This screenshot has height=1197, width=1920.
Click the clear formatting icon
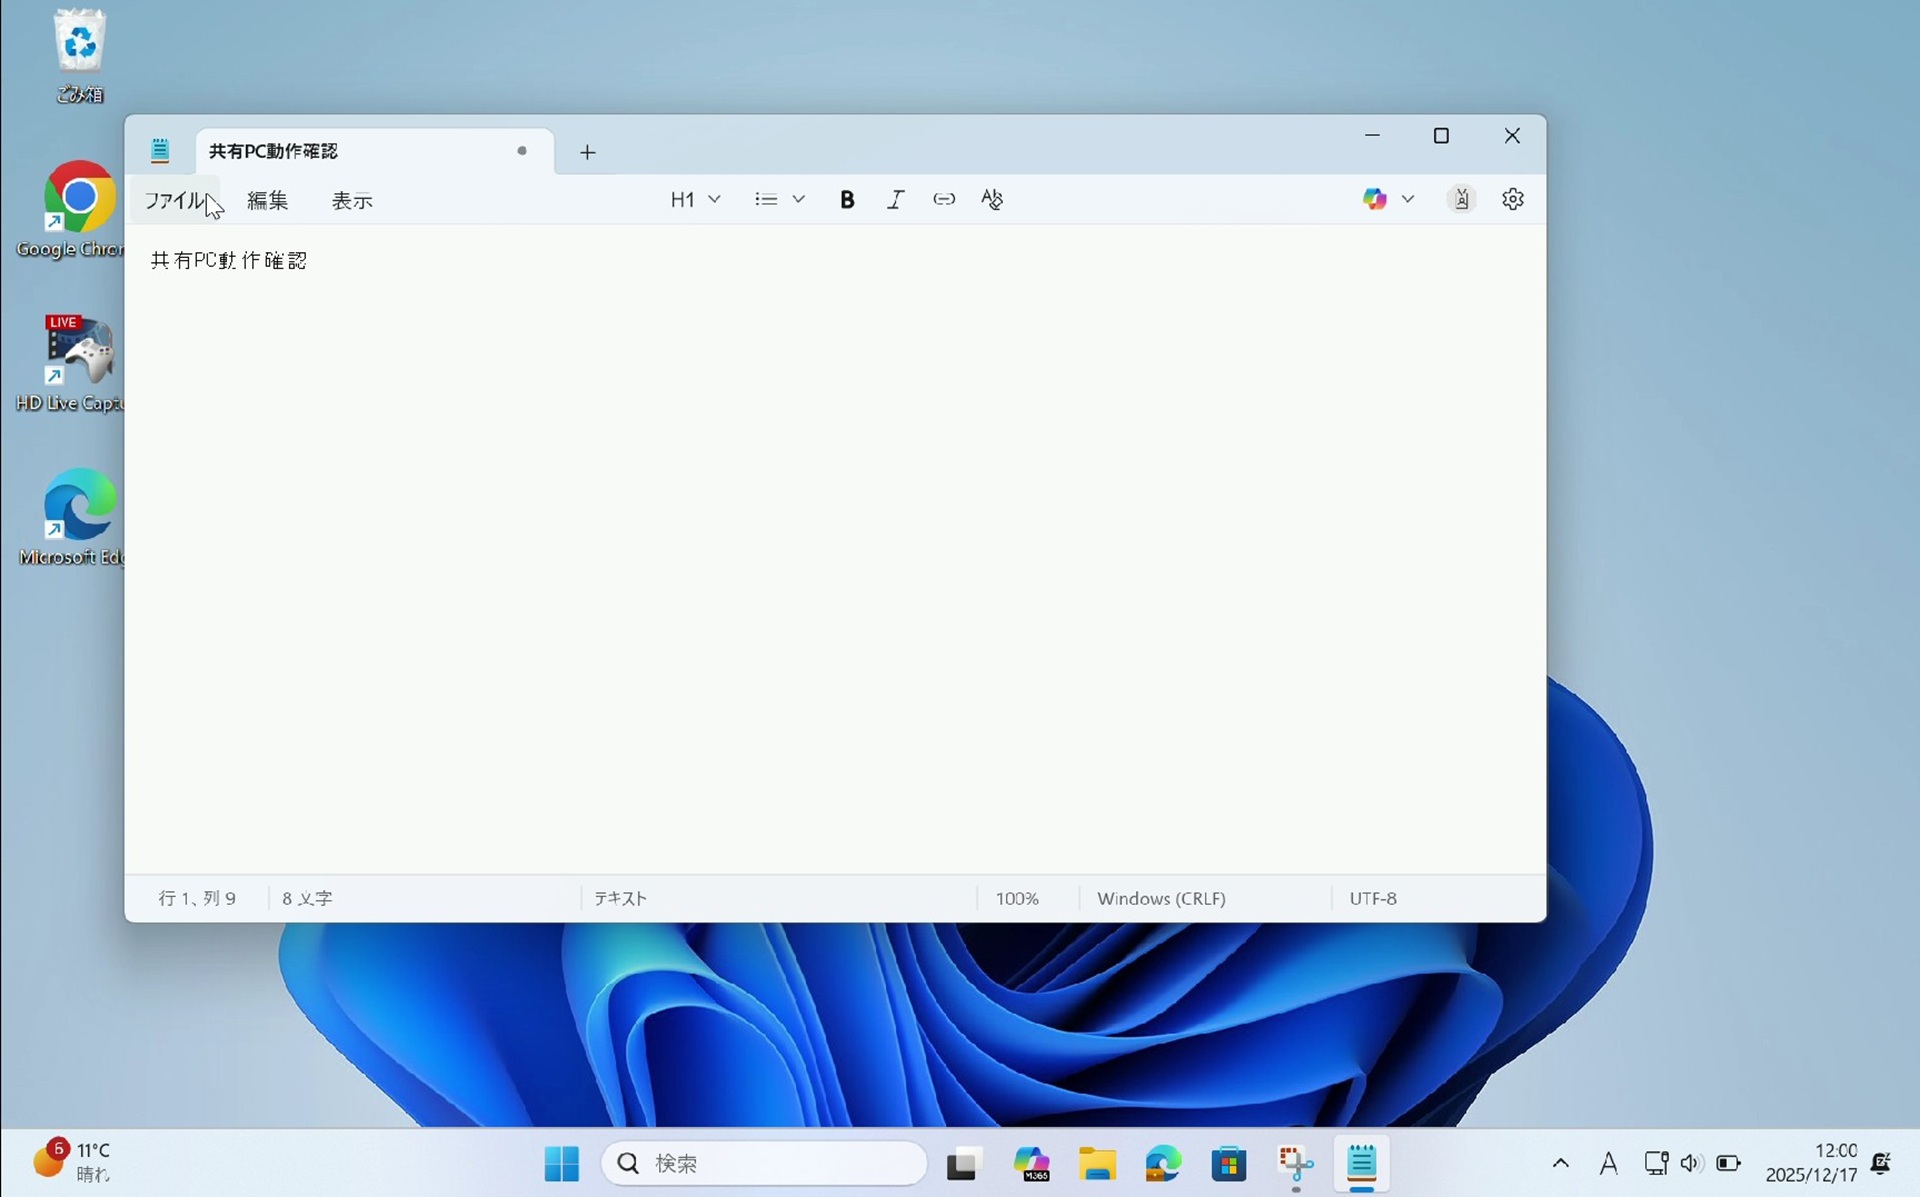pos(991,199)
